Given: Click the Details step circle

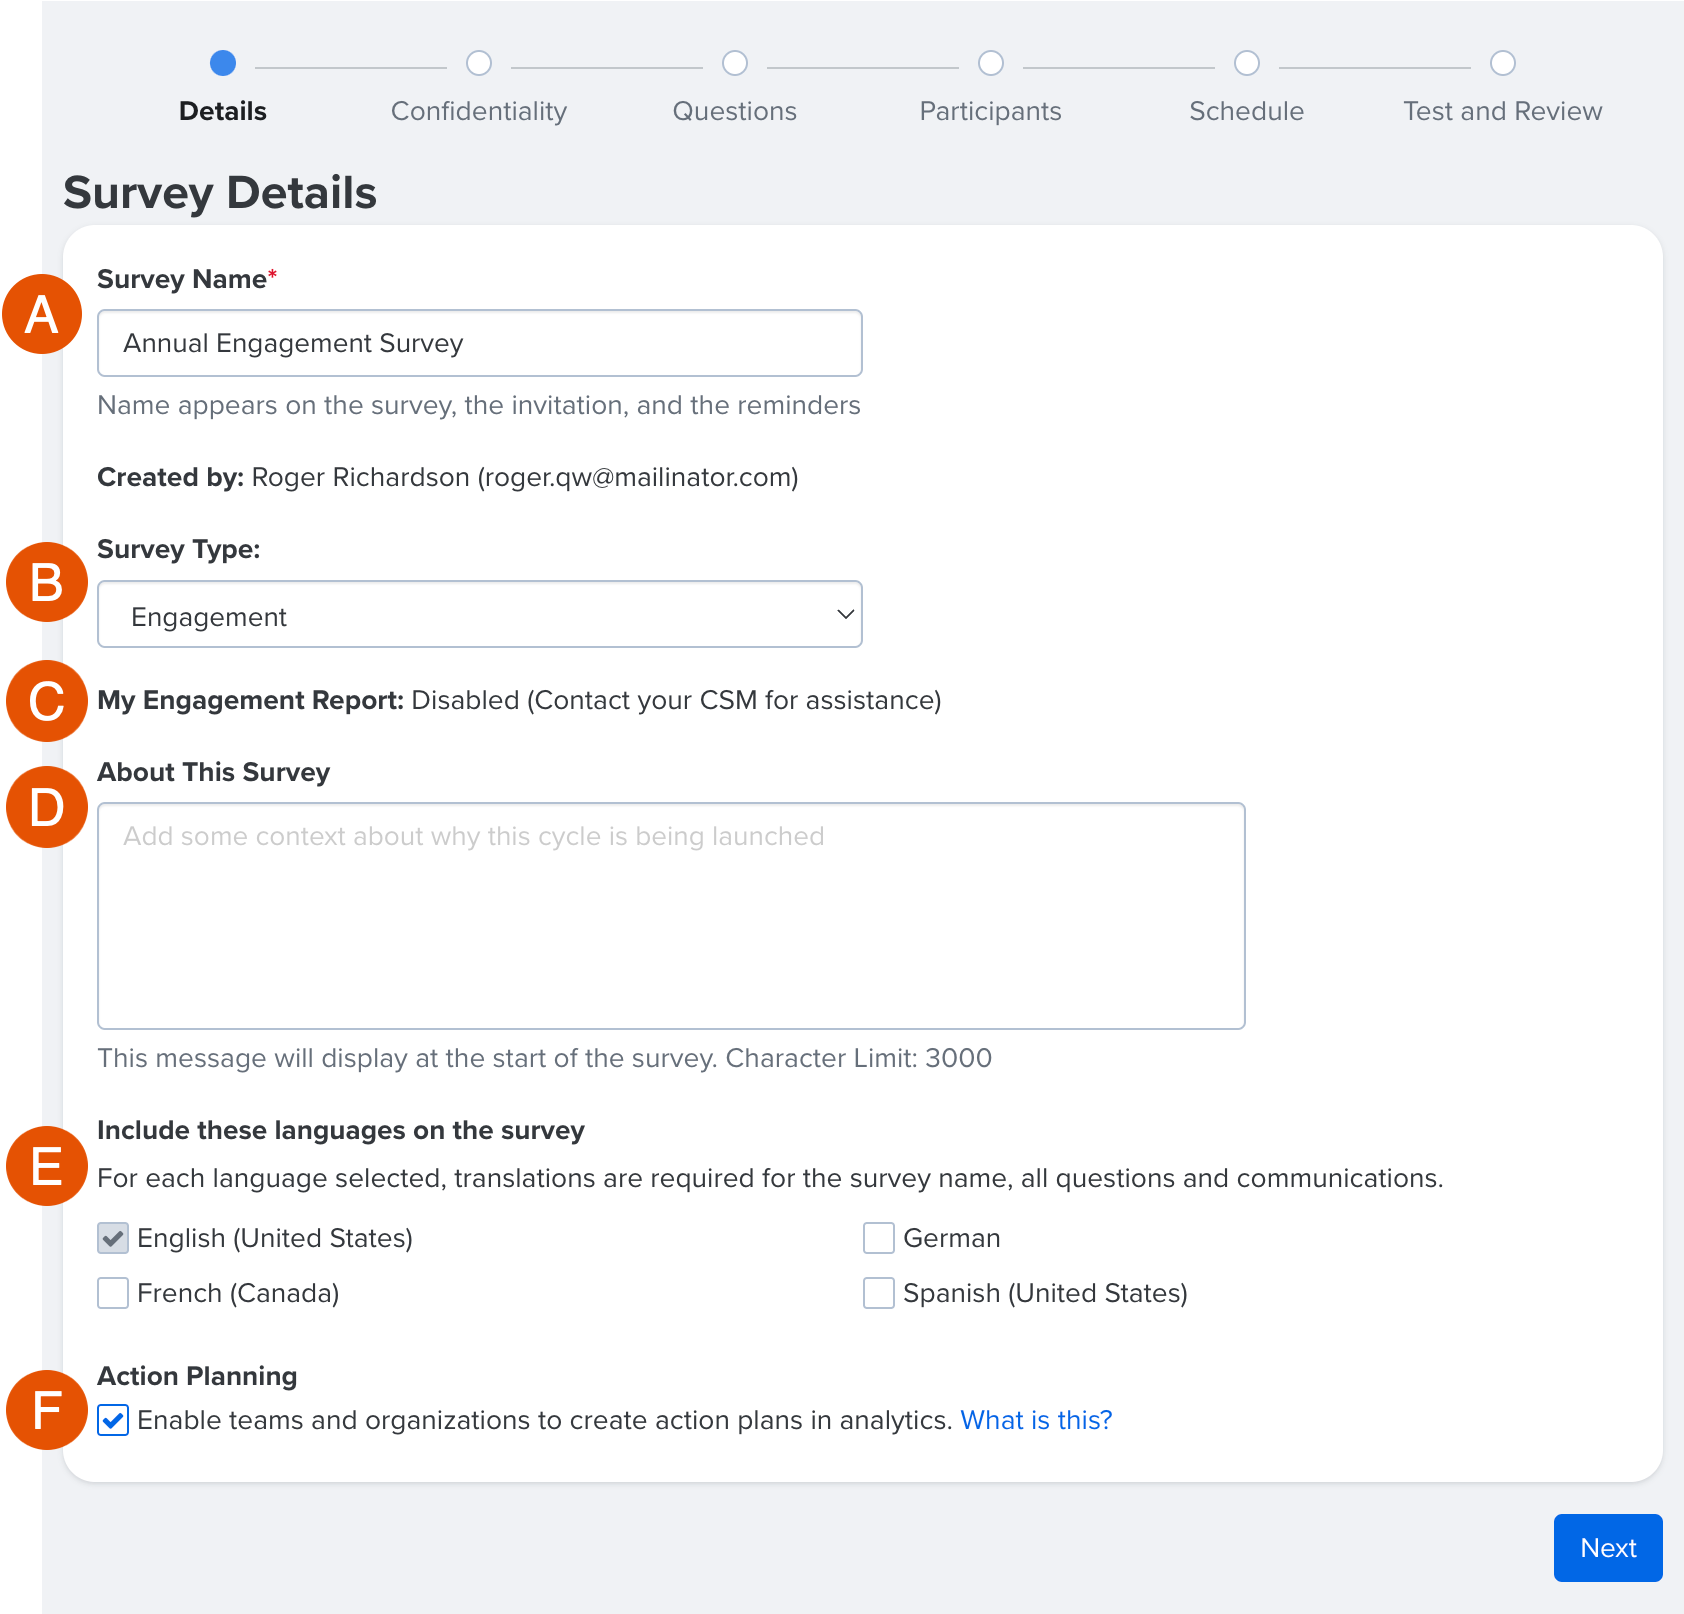Looking at the screenshot, I should tap(223, 63).
